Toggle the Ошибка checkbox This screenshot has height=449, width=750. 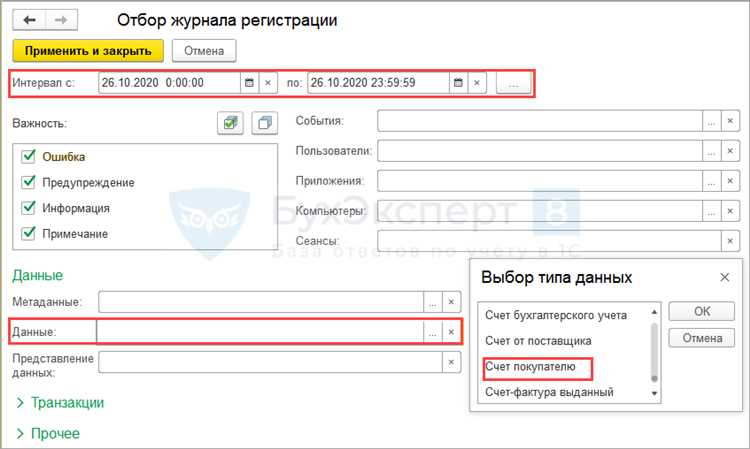29,156
